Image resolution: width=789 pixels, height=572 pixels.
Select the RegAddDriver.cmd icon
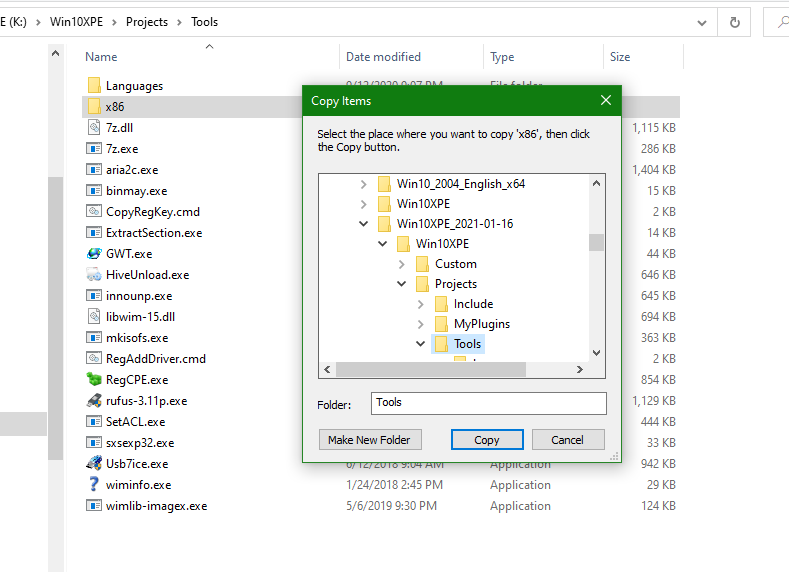[x=94, y=358]
